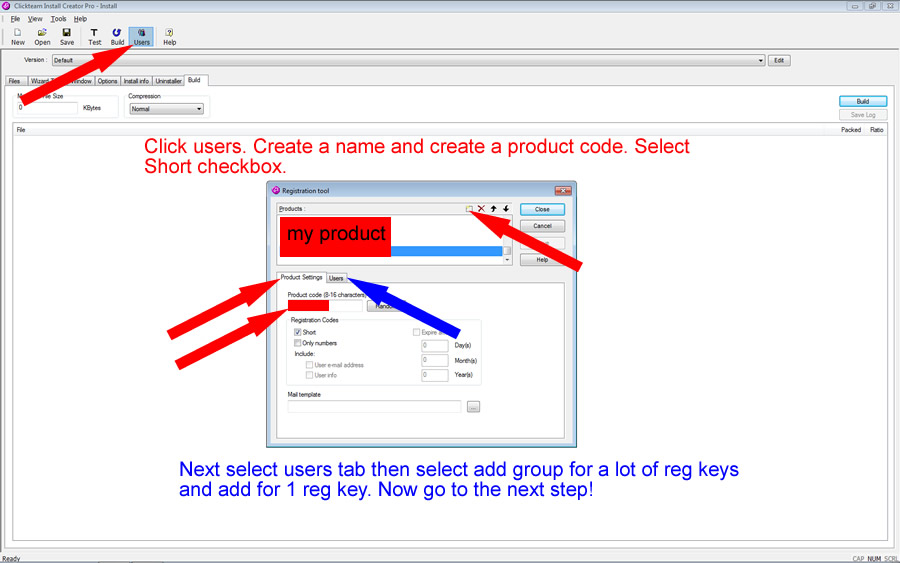The width and height of the screenshot is (900, 563).
Task: Open the Help toolbar icon
Action: coord(169,36)
